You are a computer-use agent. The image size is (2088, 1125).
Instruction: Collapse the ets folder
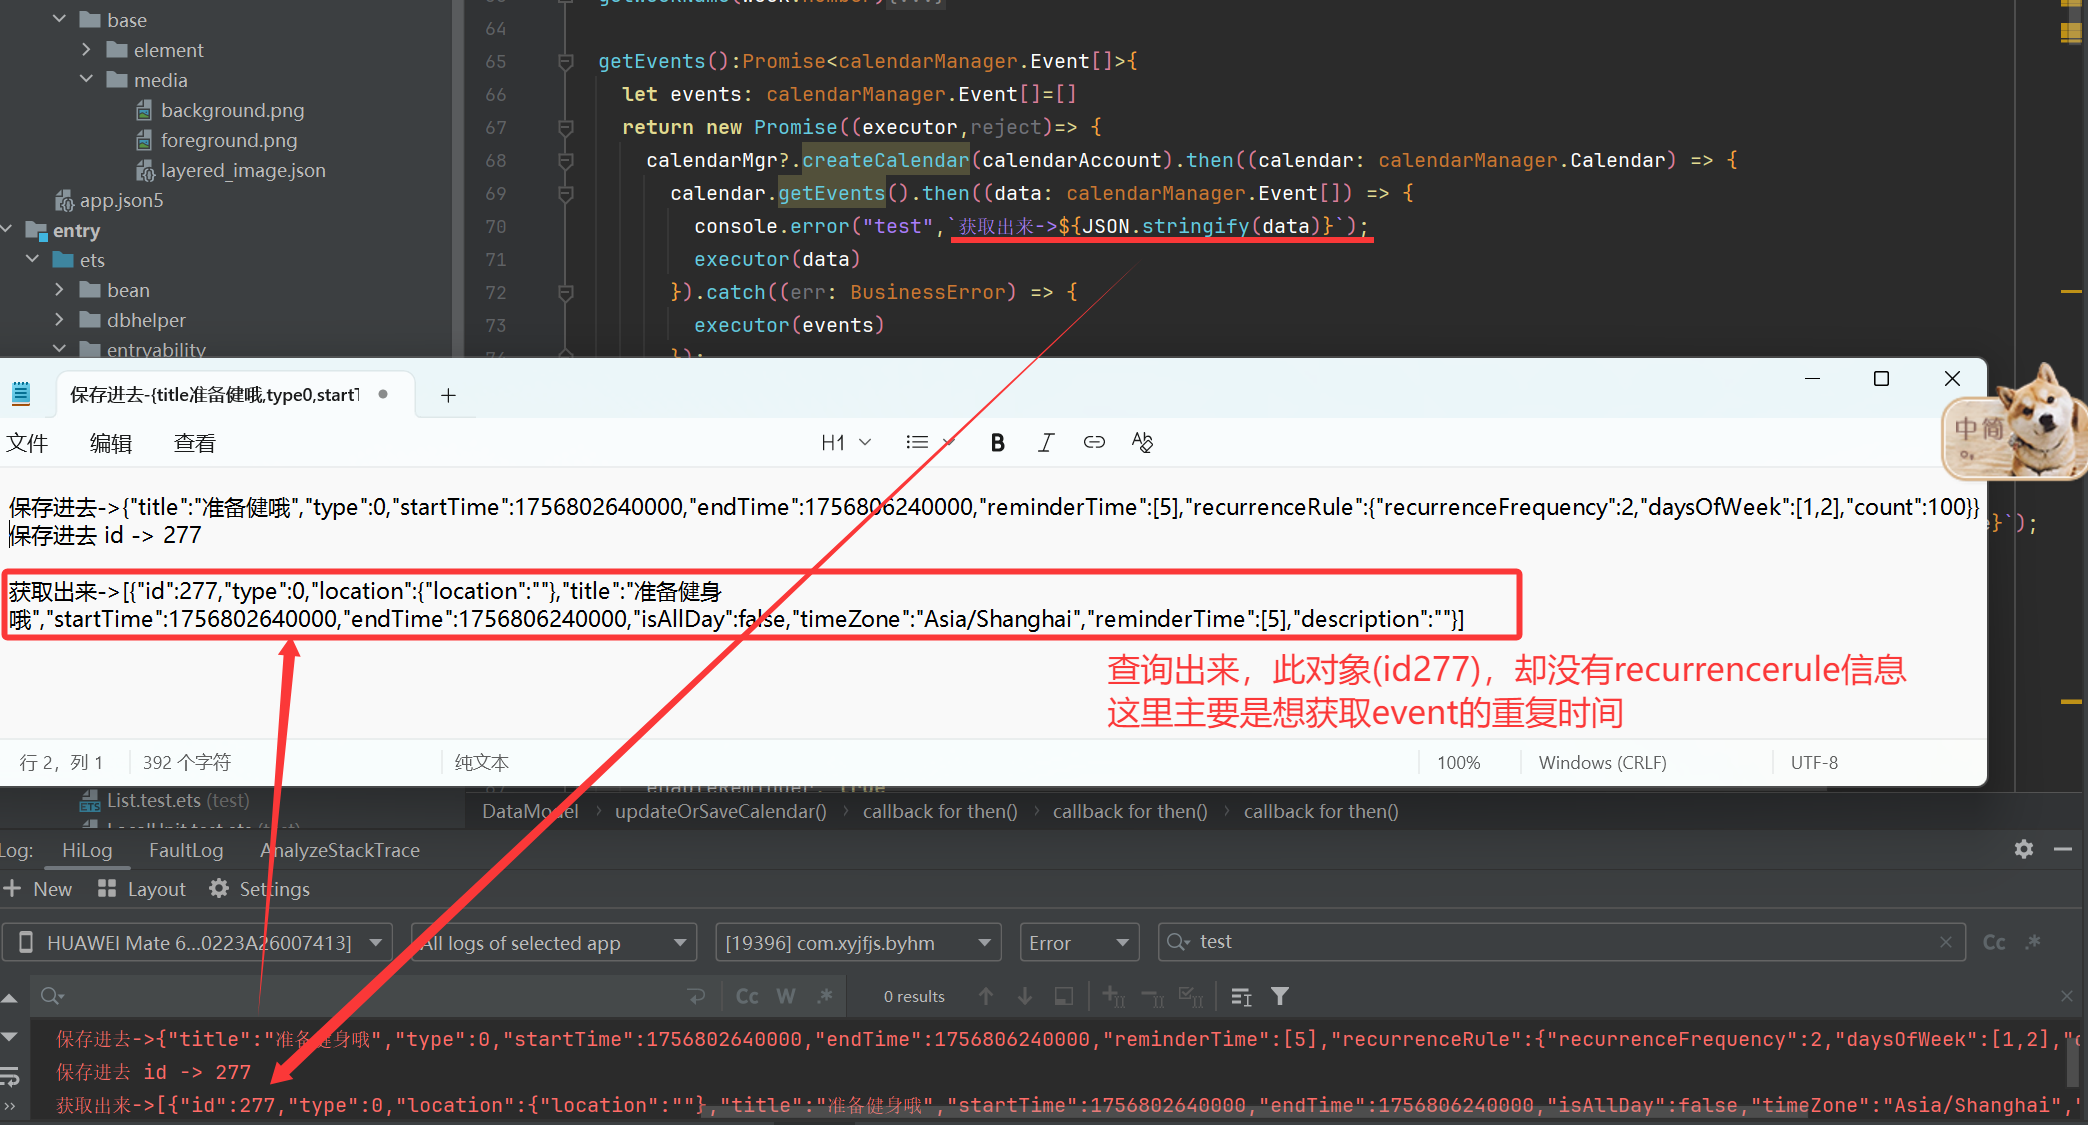[32, 259]
